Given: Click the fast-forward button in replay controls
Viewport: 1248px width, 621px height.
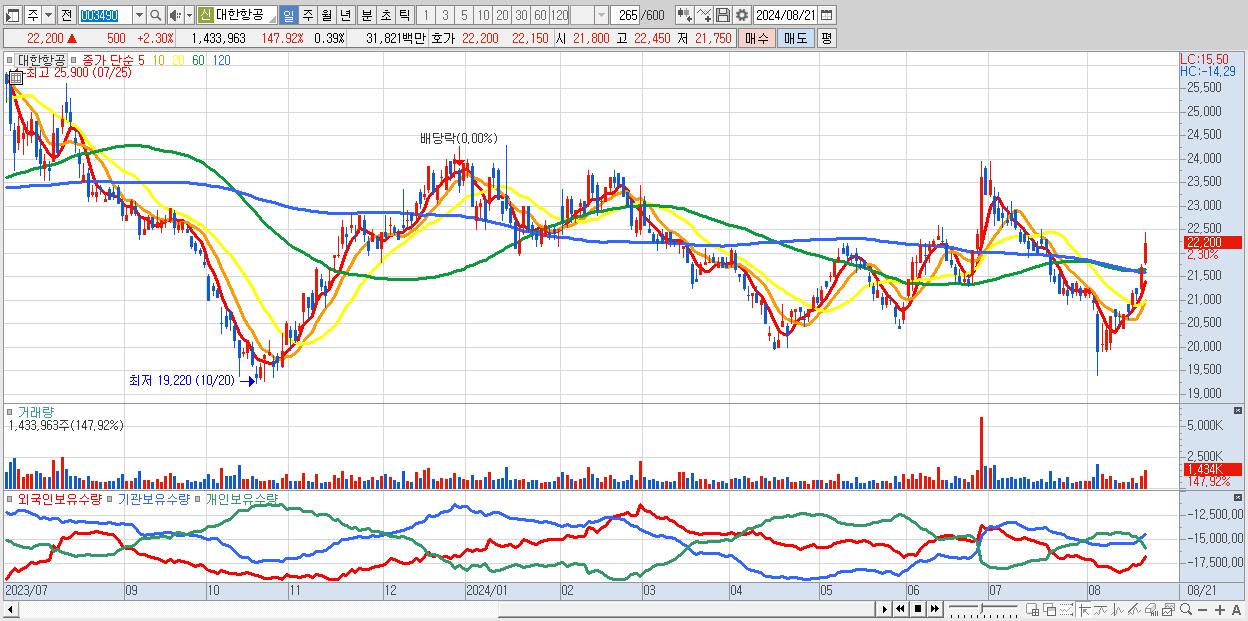Looking at the screenshot, I should point(934,609).
